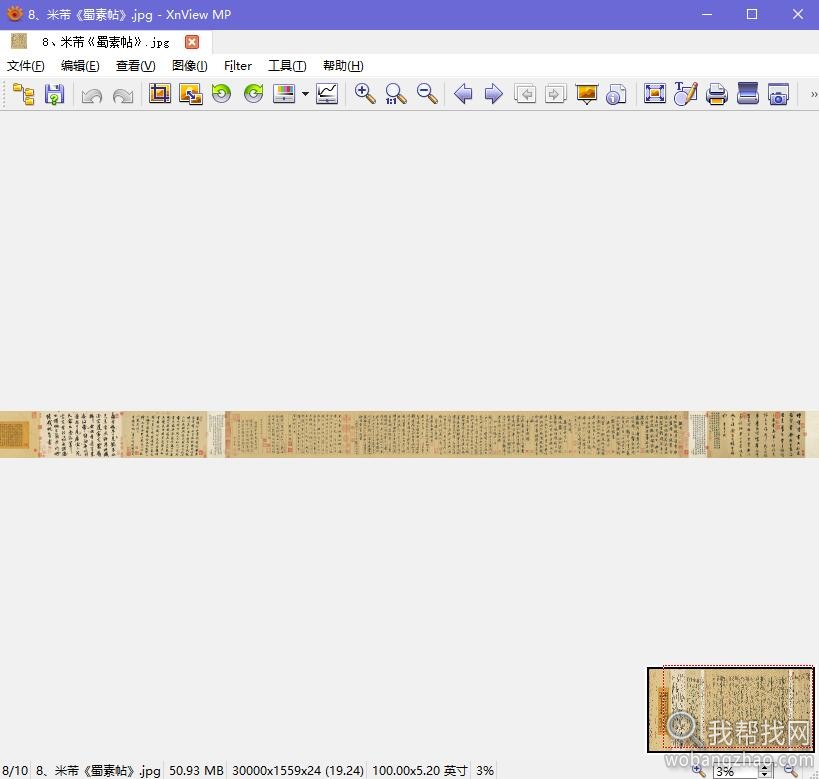819x779 pixels.
Task: Click the navigator preview thumbnail
Action: (x=730, y=710)
